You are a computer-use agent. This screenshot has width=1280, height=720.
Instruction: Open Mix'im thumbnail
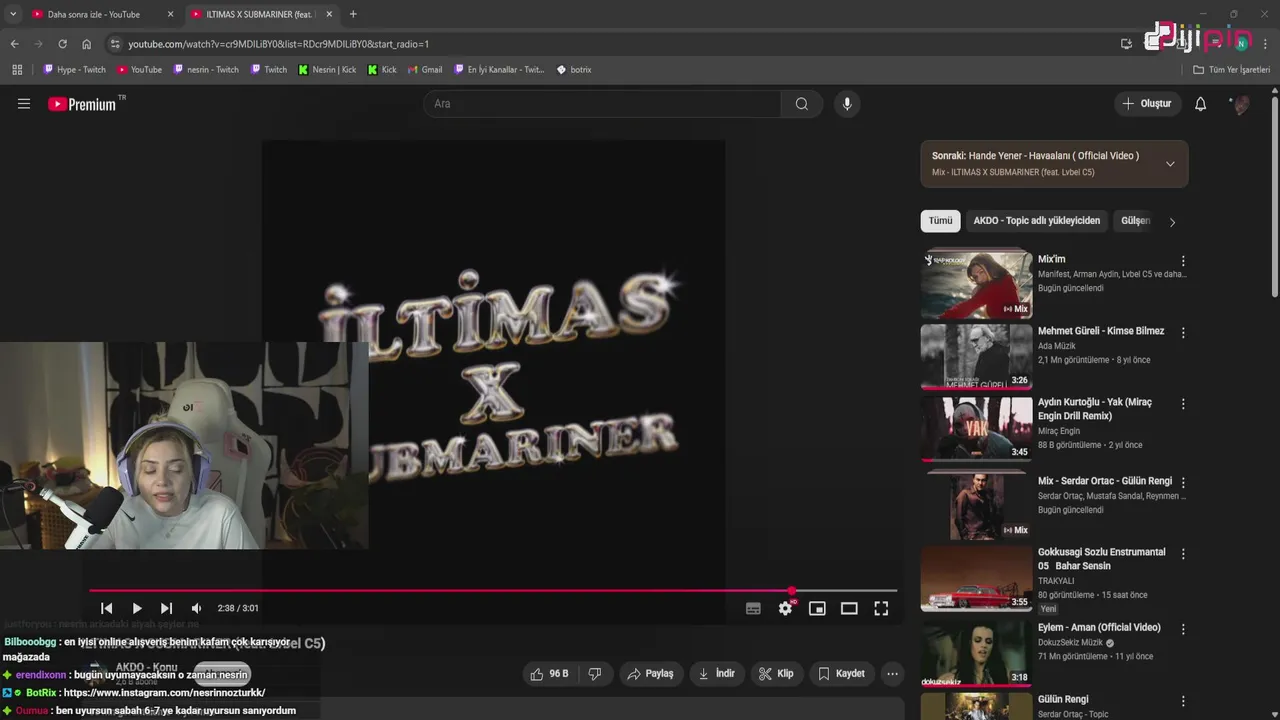[977, 285]
